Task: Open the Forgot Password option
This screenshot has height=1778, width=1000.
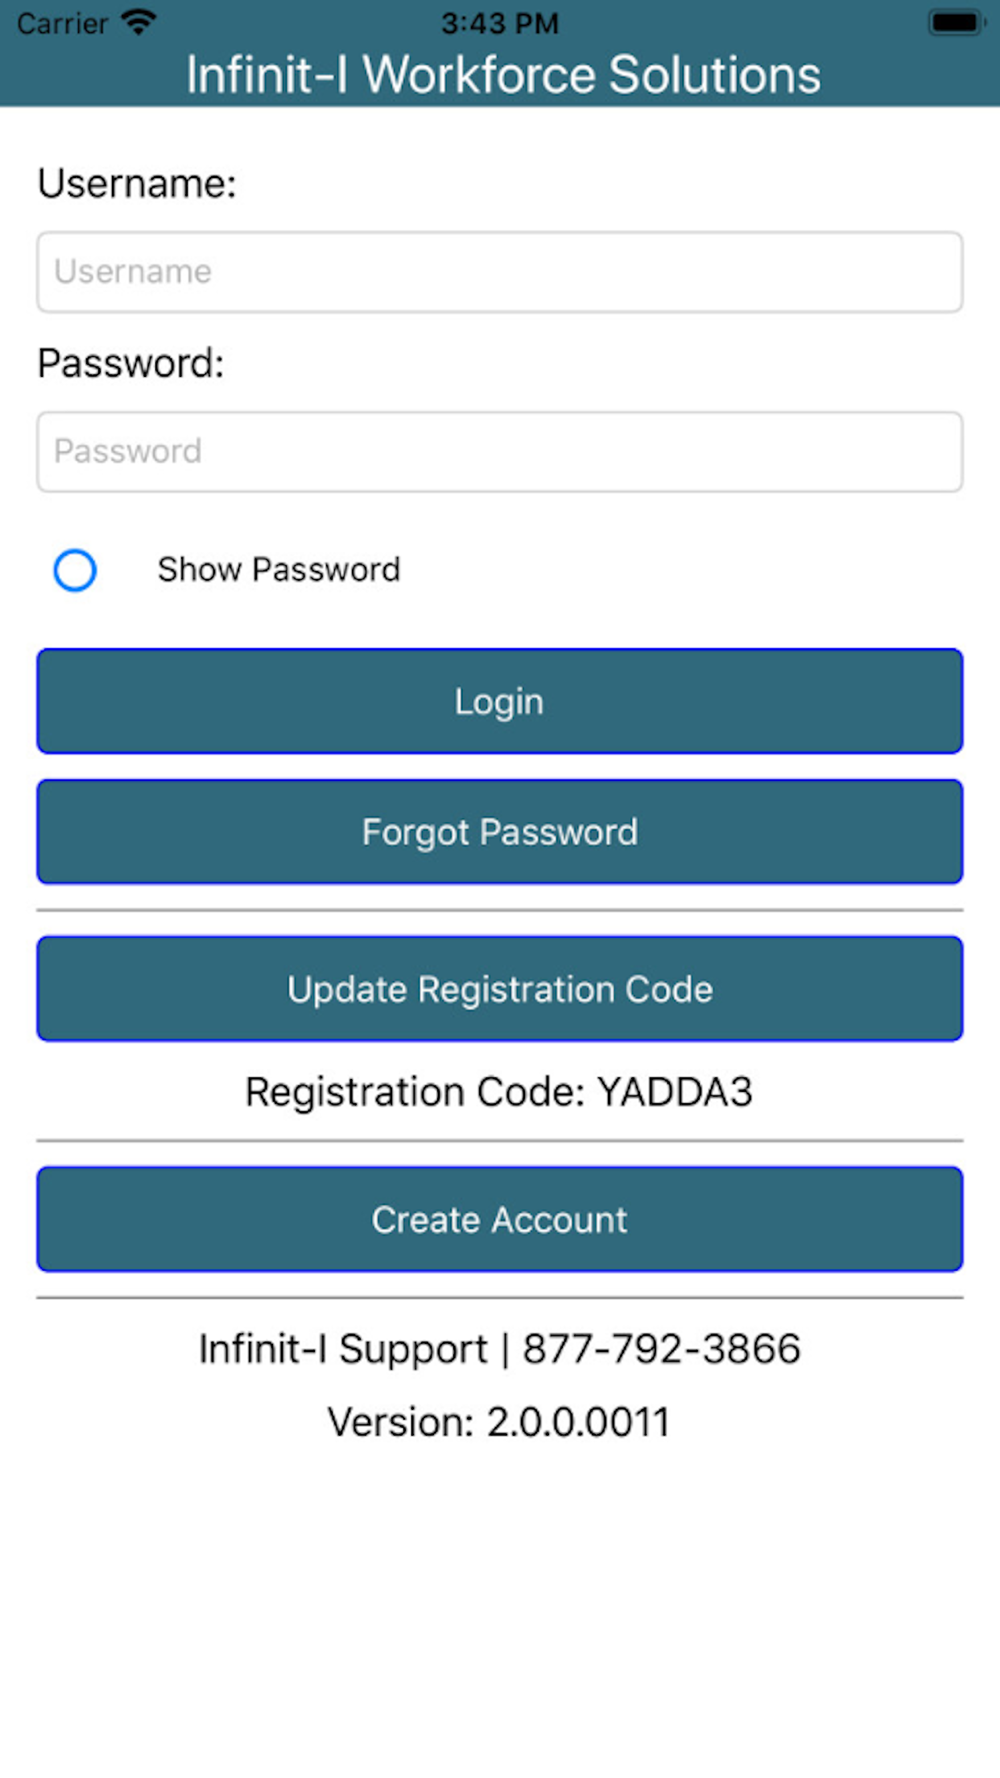Action: pos(500,832)
